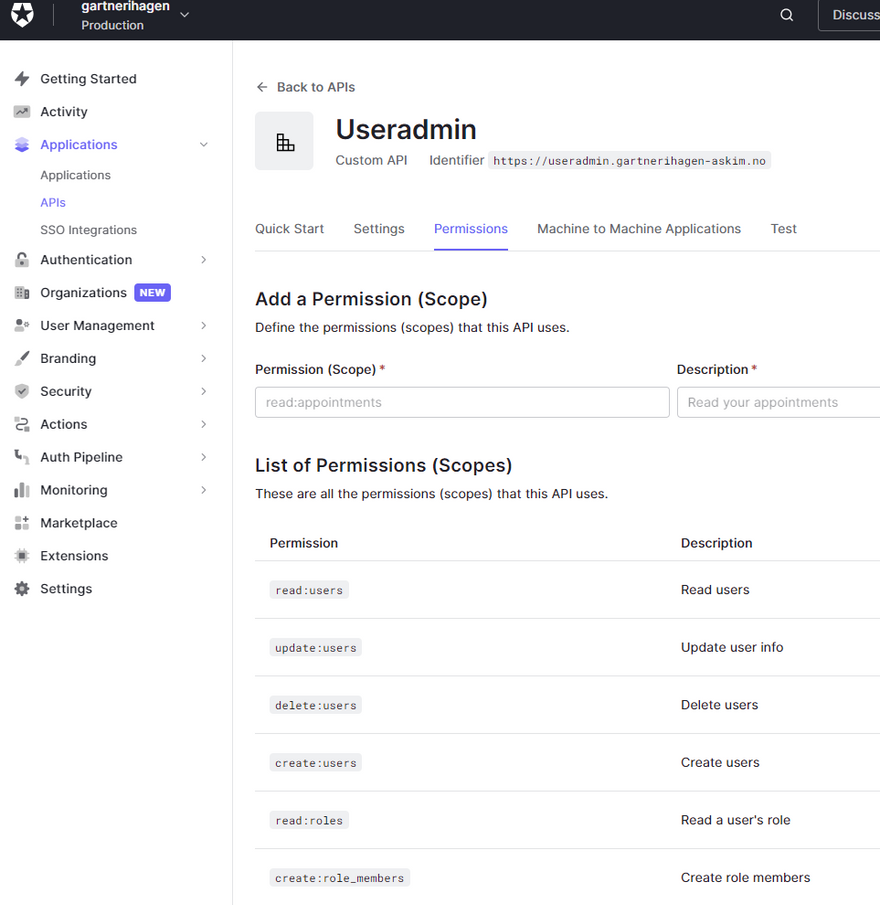The width and height of the screenshot is (880, 905).
Task: Click the Auth0 logo in the header
Action: [x=22, y=15]
